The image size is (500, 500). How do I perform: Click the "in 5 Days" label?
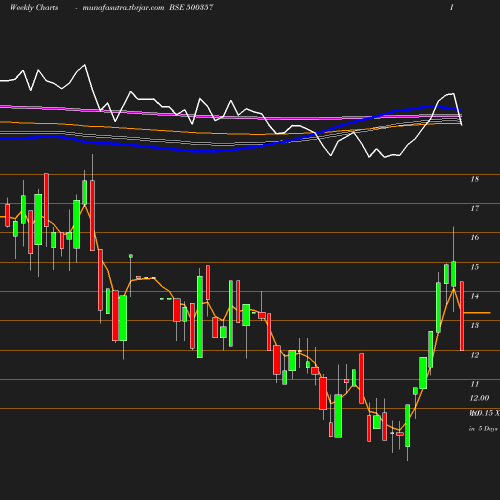tap(483, 429)
